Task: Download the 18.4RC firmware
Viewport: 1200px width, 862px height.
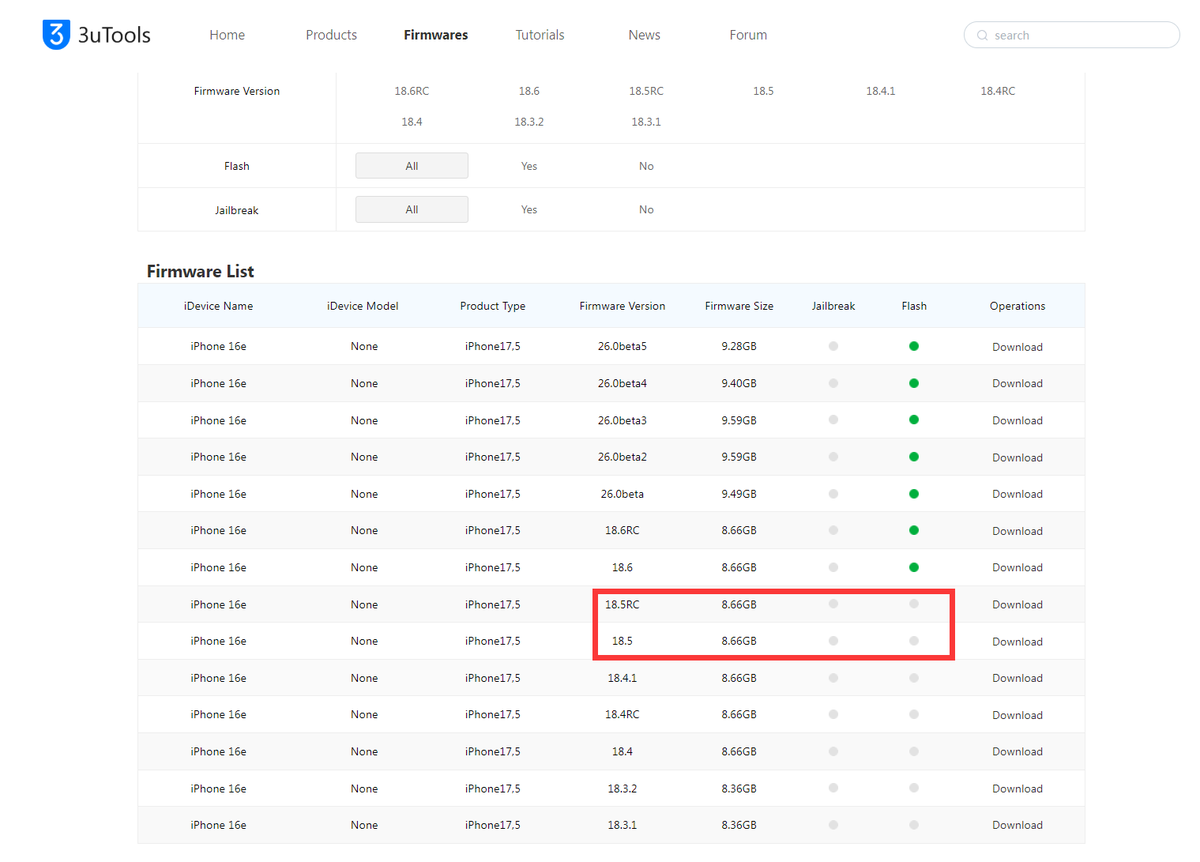Action: [x=1017, y=715]
